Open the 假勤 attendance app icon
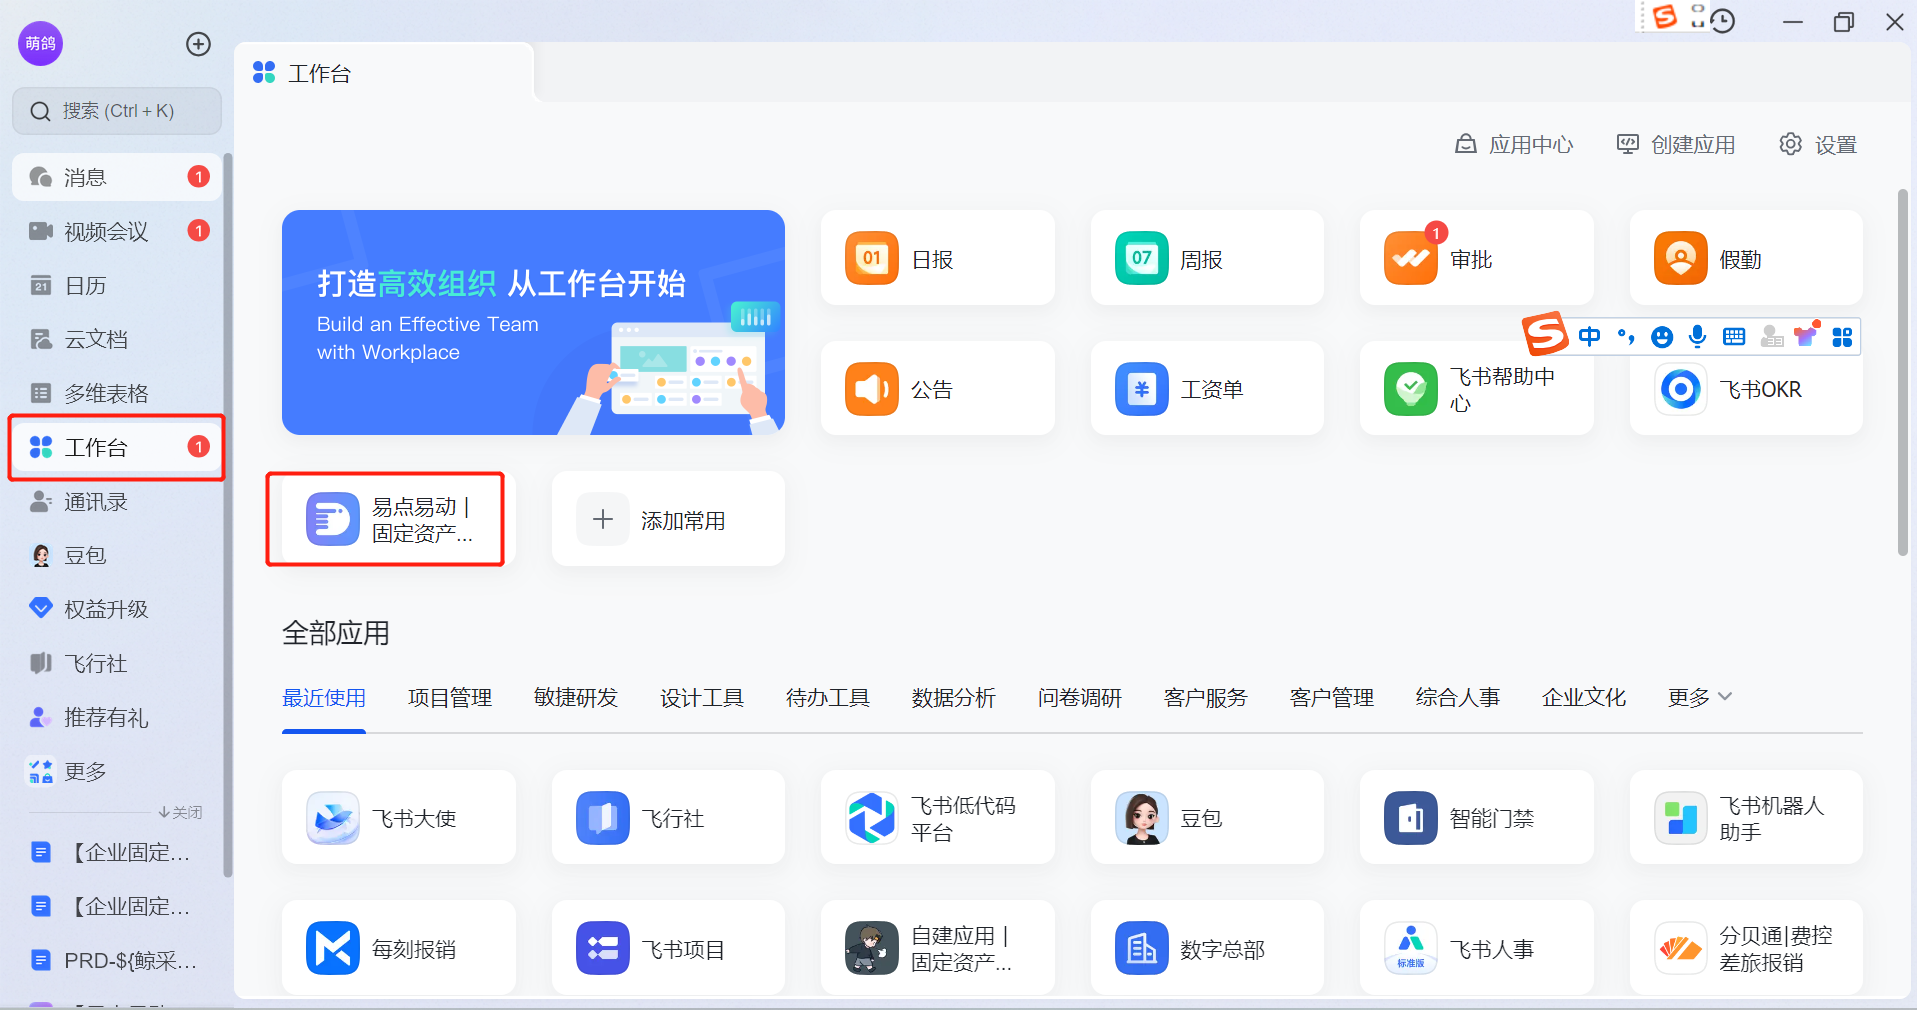Screen dimensions: 1917x1010 tap(1680, 258)
